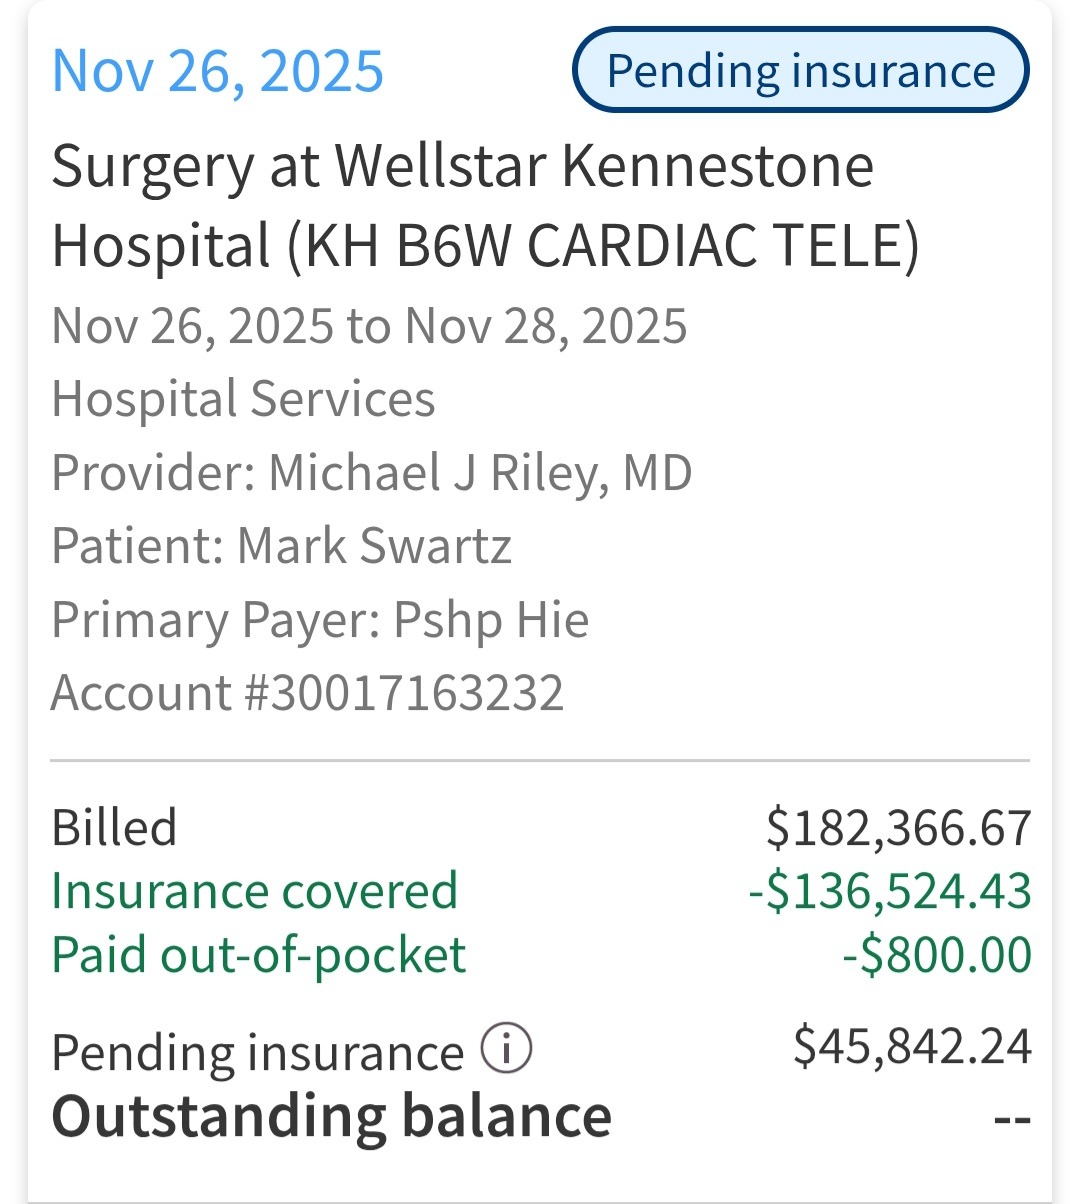Click the Patient: Mark Swartz line

[281, 546]
